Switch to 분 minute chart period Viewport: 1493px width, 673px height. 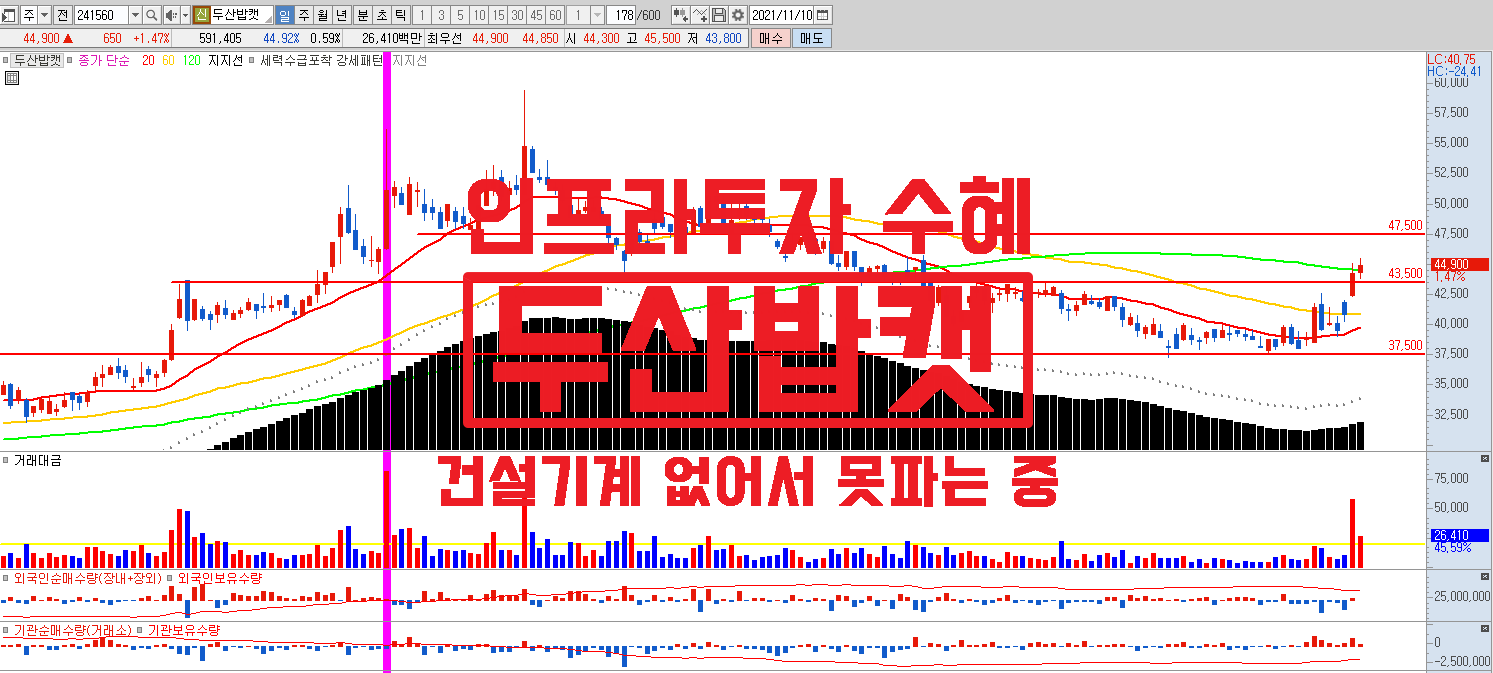(363, 15)
